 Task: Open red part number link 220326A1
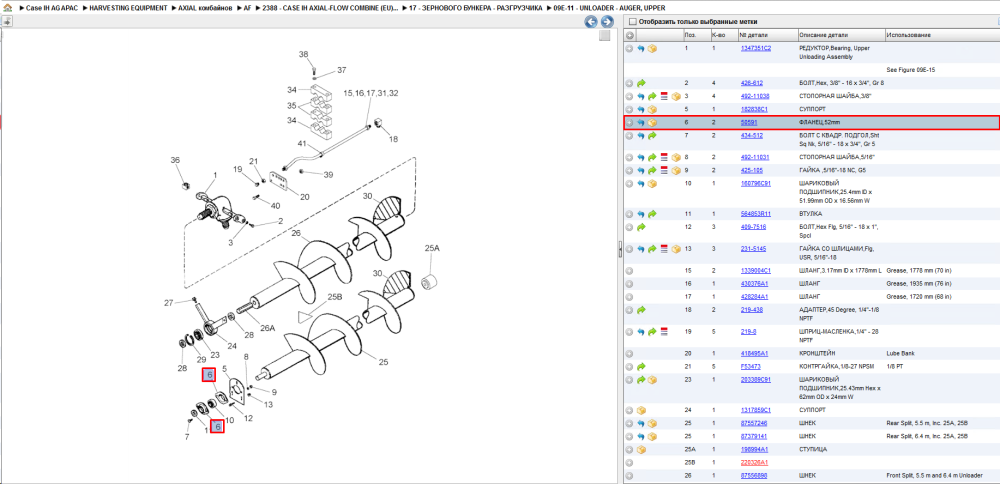754,462
